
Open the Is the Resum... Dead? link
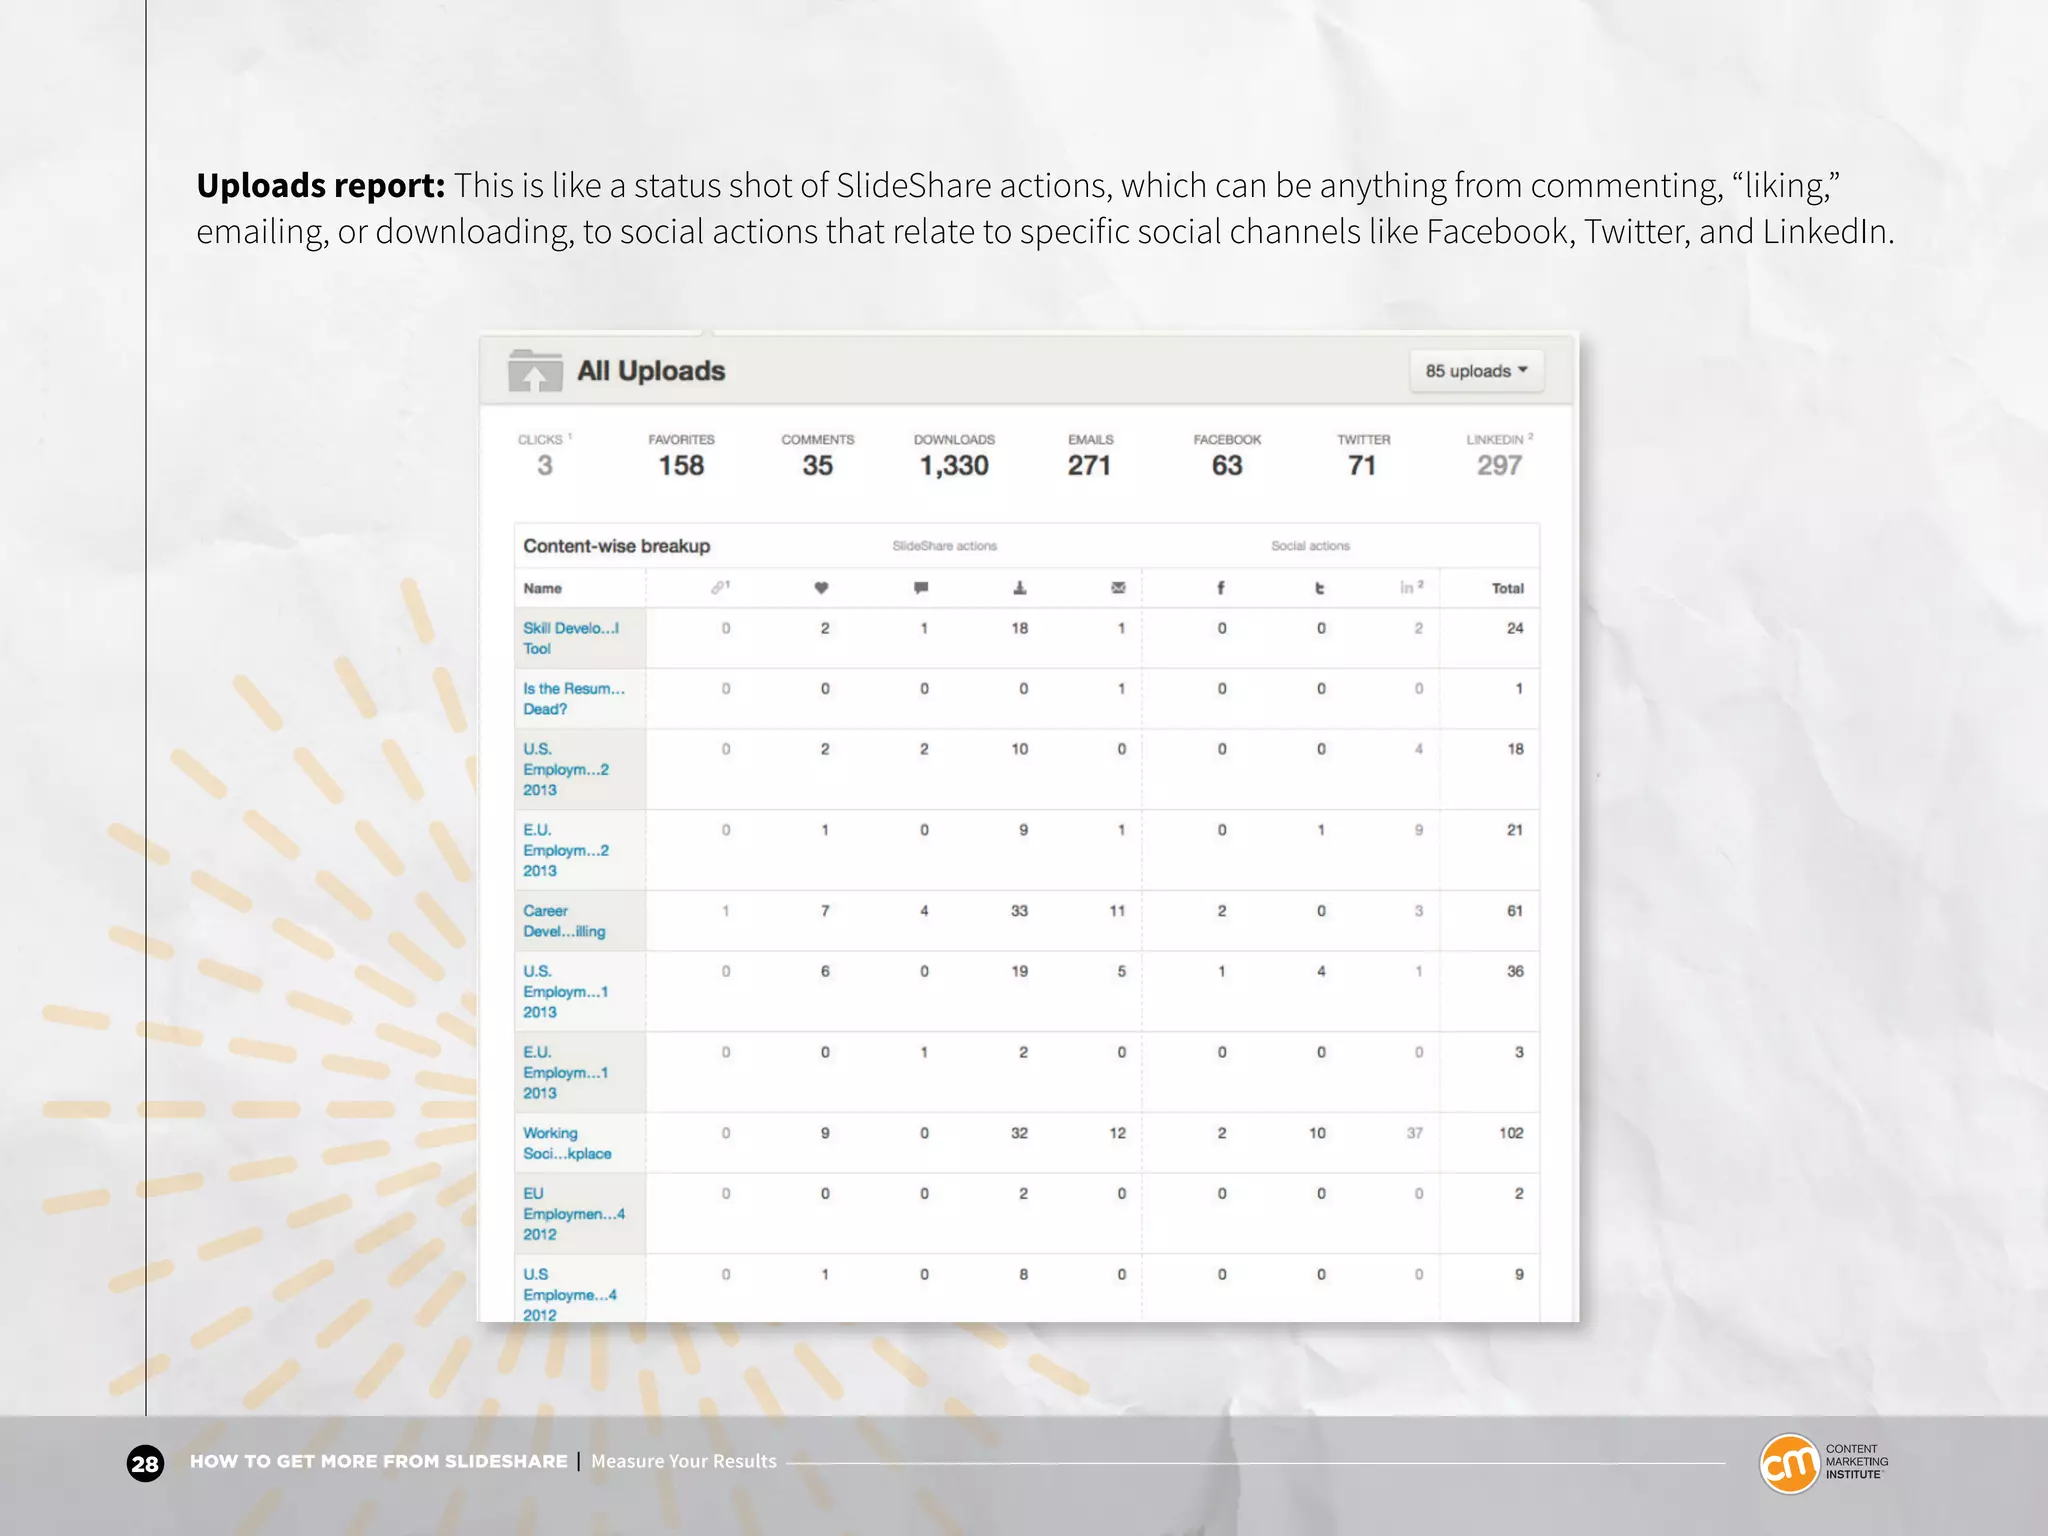pyautogui.click(x=574, y=699)
